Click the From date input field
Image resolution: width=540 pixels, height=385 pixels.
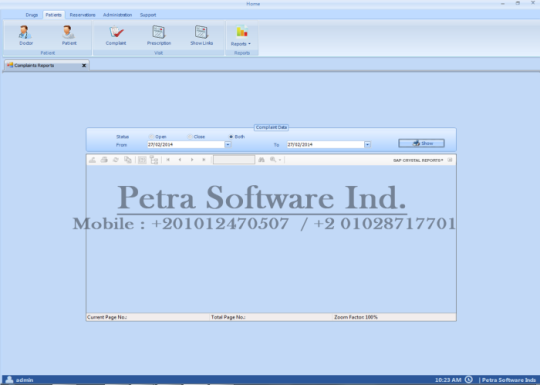pos(186,145)
